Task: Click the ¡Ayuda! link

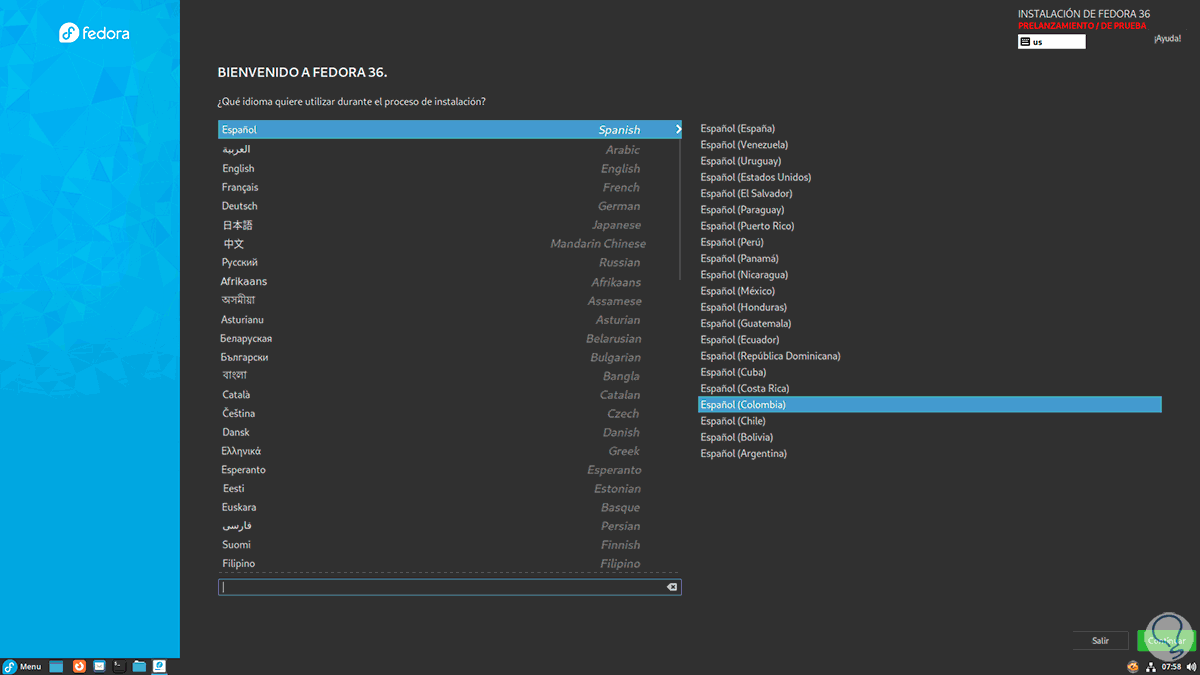Action: 1167,37
